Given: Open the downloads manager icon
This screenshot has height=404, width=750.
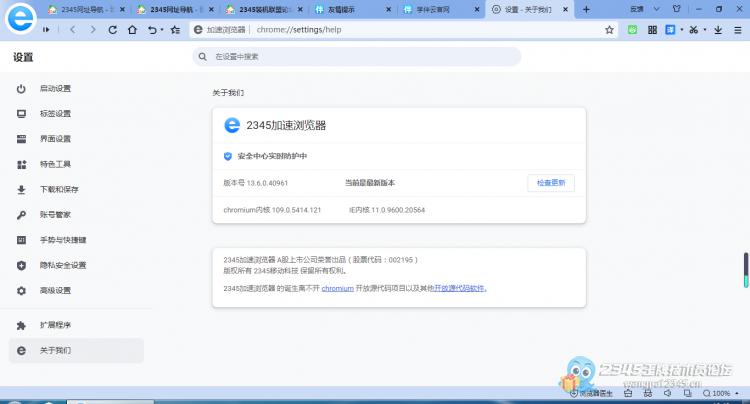Looking at the screenshot, I should [718, 30].
